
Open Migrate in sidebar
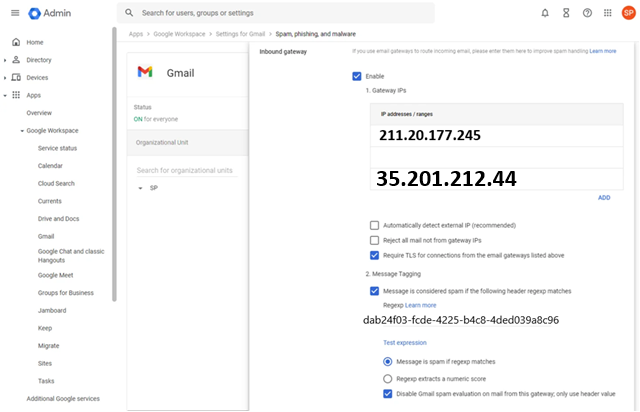pos(49,345)
